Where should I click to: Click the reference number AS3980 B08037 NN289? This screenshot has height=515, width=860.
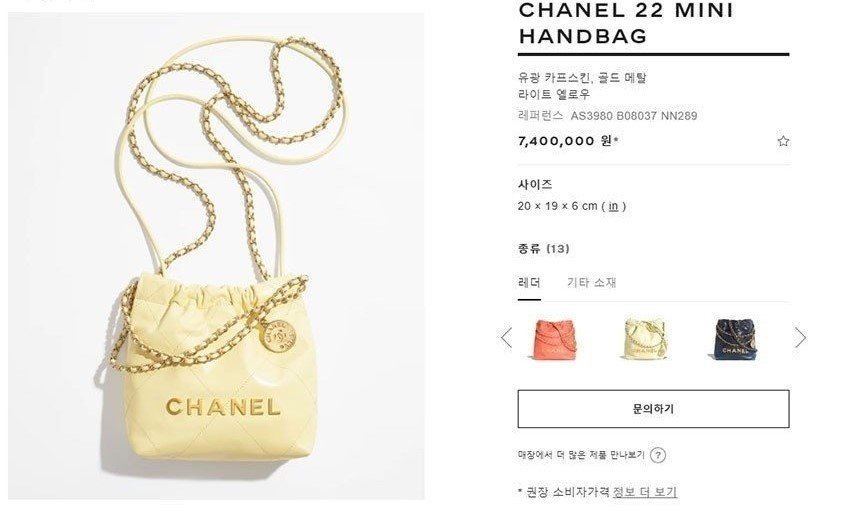point(633,116)
